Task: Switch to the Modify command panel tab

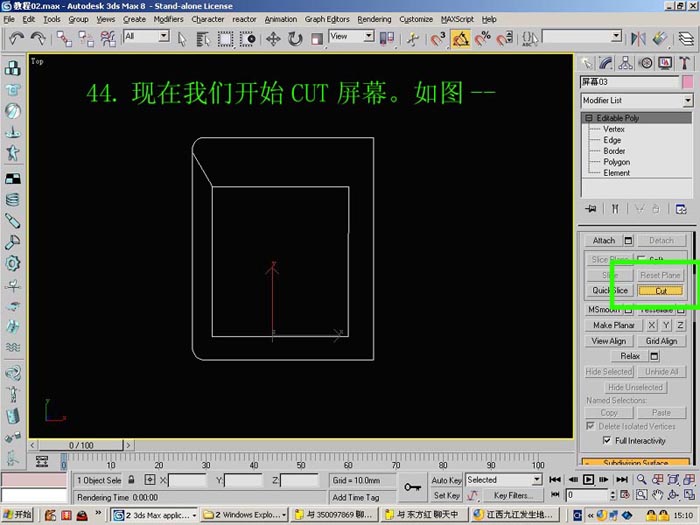Action: [x=606, y=63]
